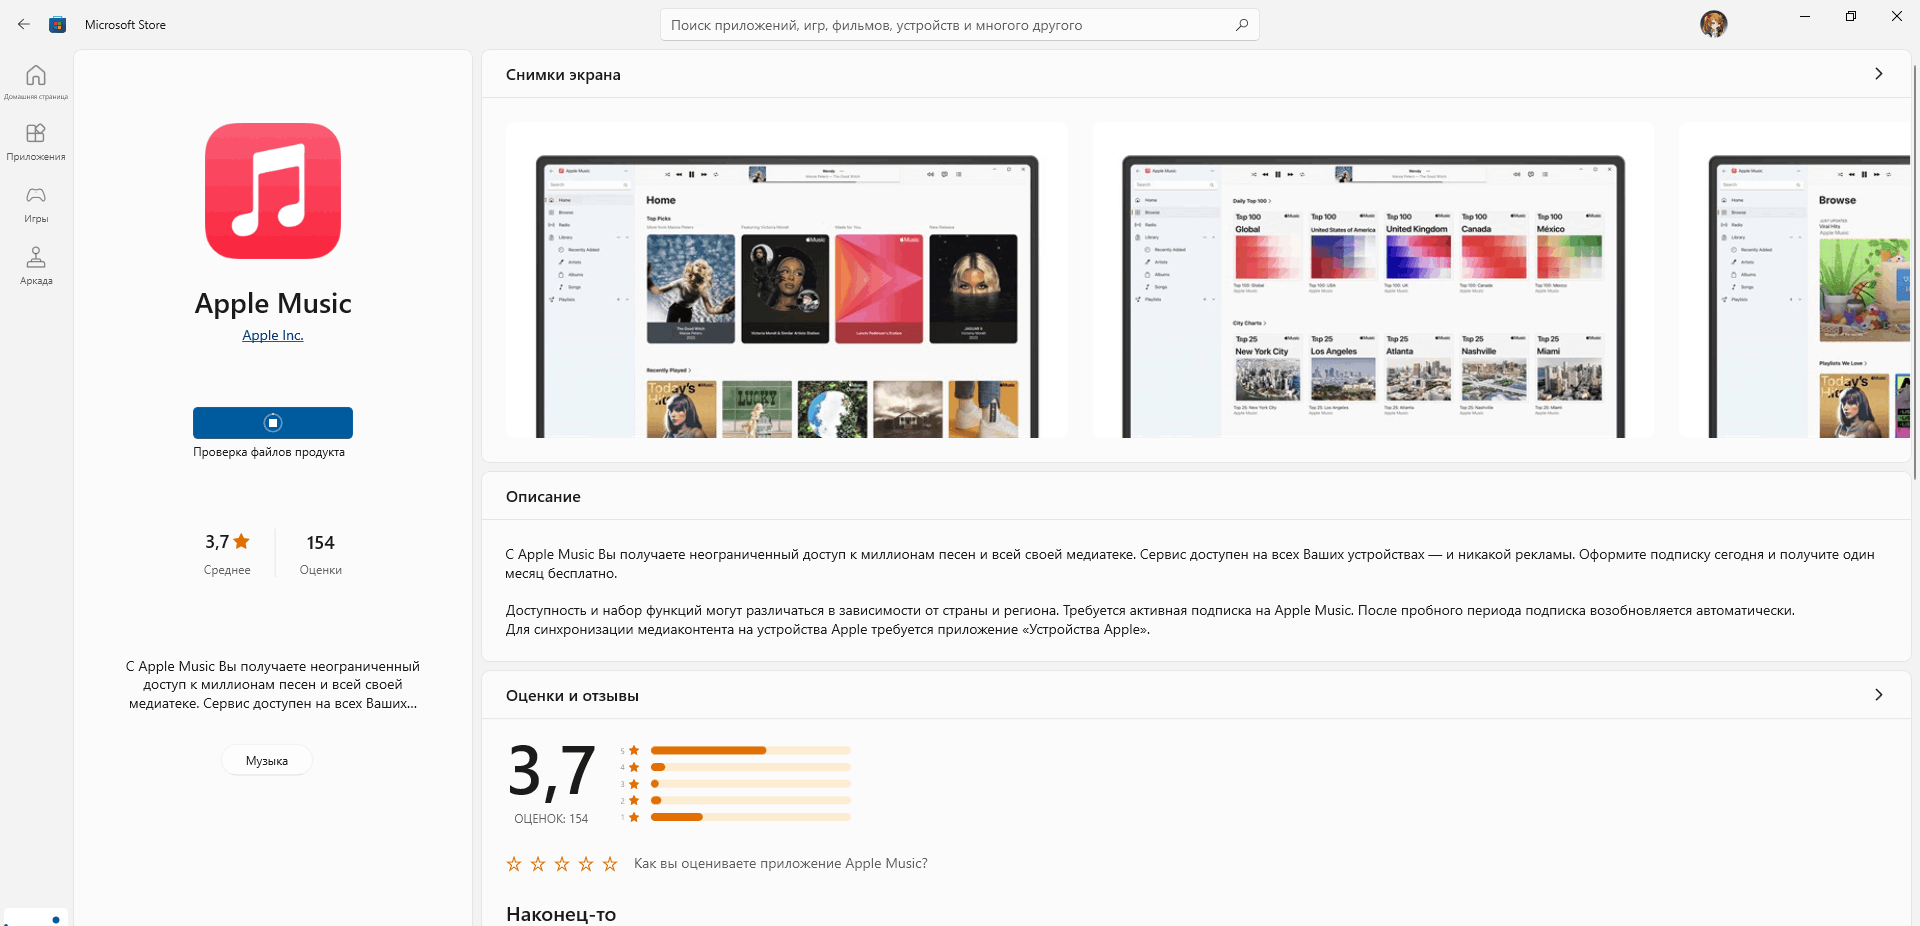The height and width of the screenshot is (926, 1920).
Task: Open the Home page (Домашняя страница)
Action: 36,81
